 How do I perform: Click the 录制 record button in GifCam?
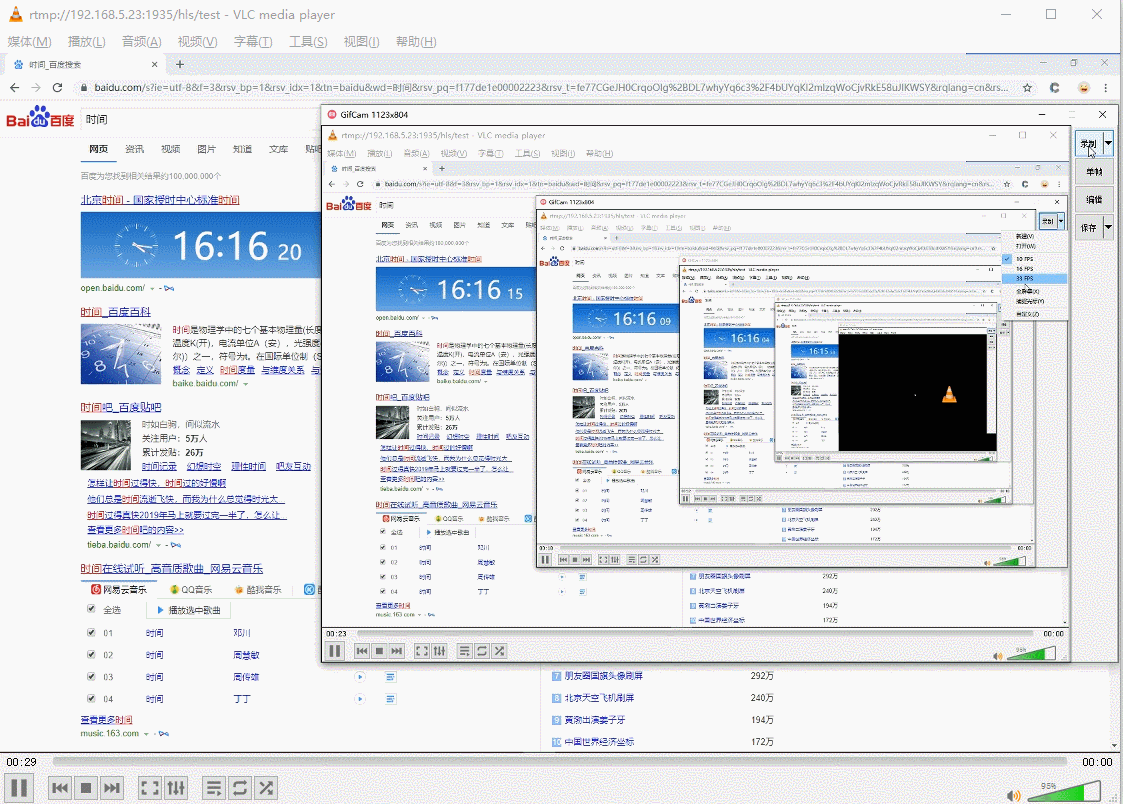[1089, 143]
